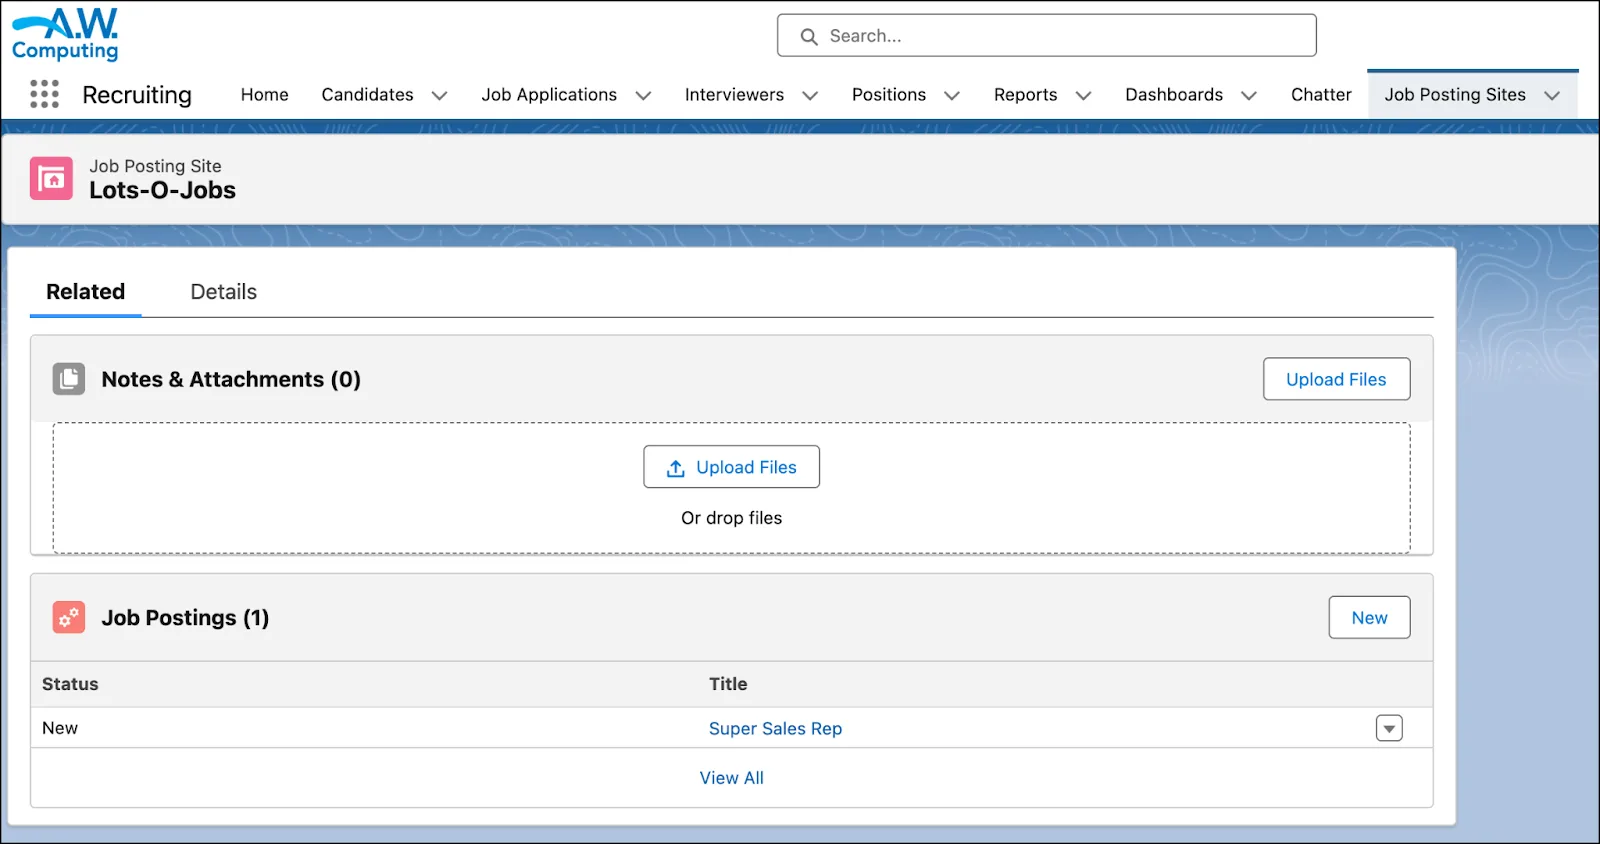Screen dimensions: 1600x844
Task: Go to the Home tab
Action: pos(265,94)
